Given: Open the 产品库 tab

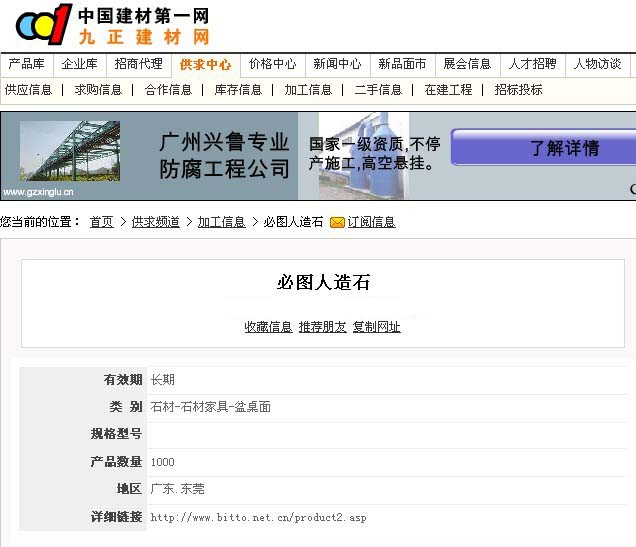Looking at the screenshot, I should click(x=27, y=64).
